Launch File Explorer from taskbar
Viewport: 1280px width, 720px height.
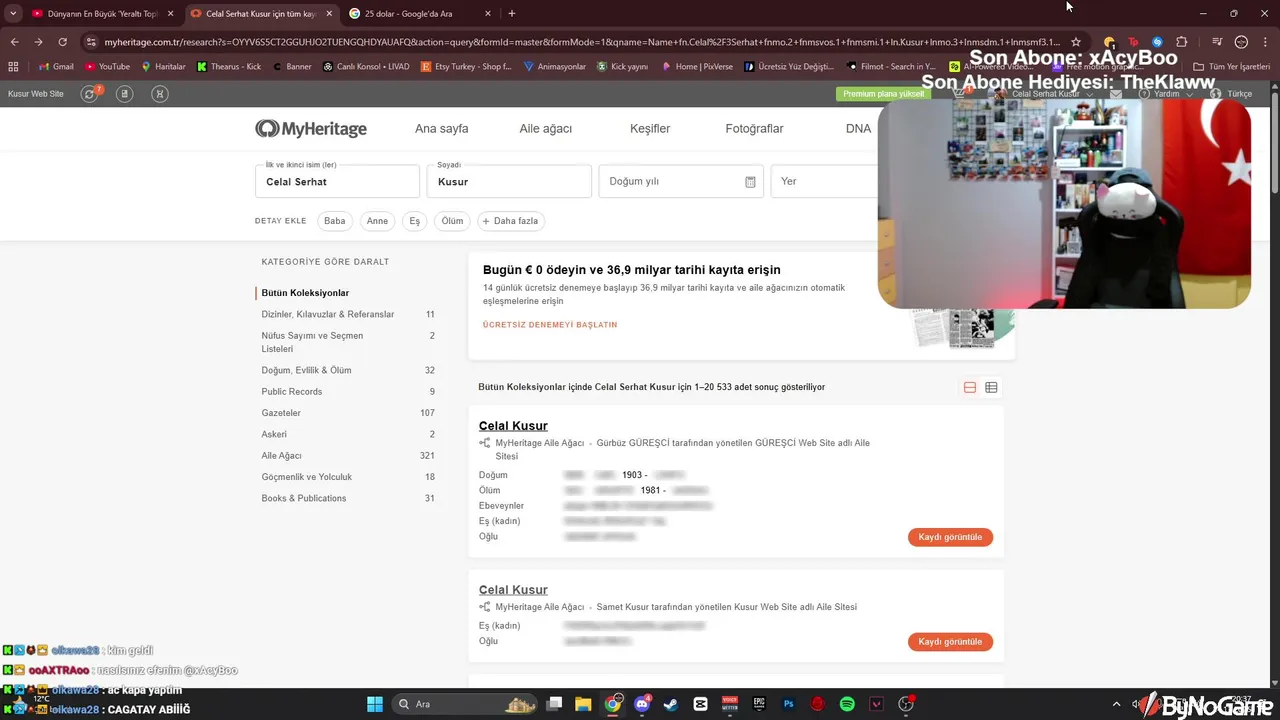[x=584, y=704]
